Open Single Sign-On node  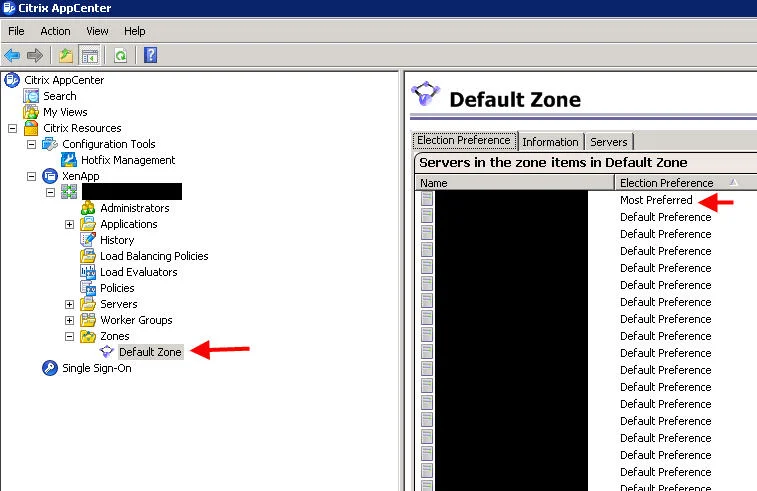pyautogui.click(x=97, y=368)
